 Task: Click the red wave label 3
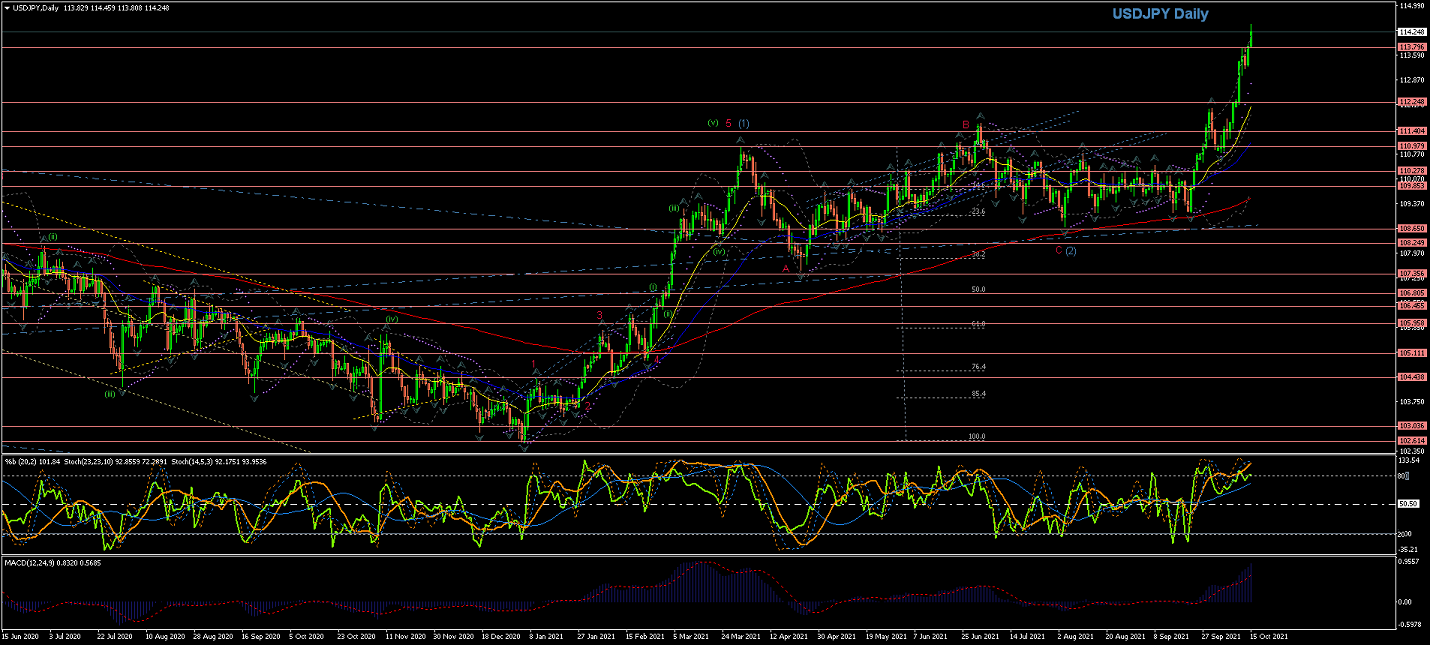(x=600, y=316)
